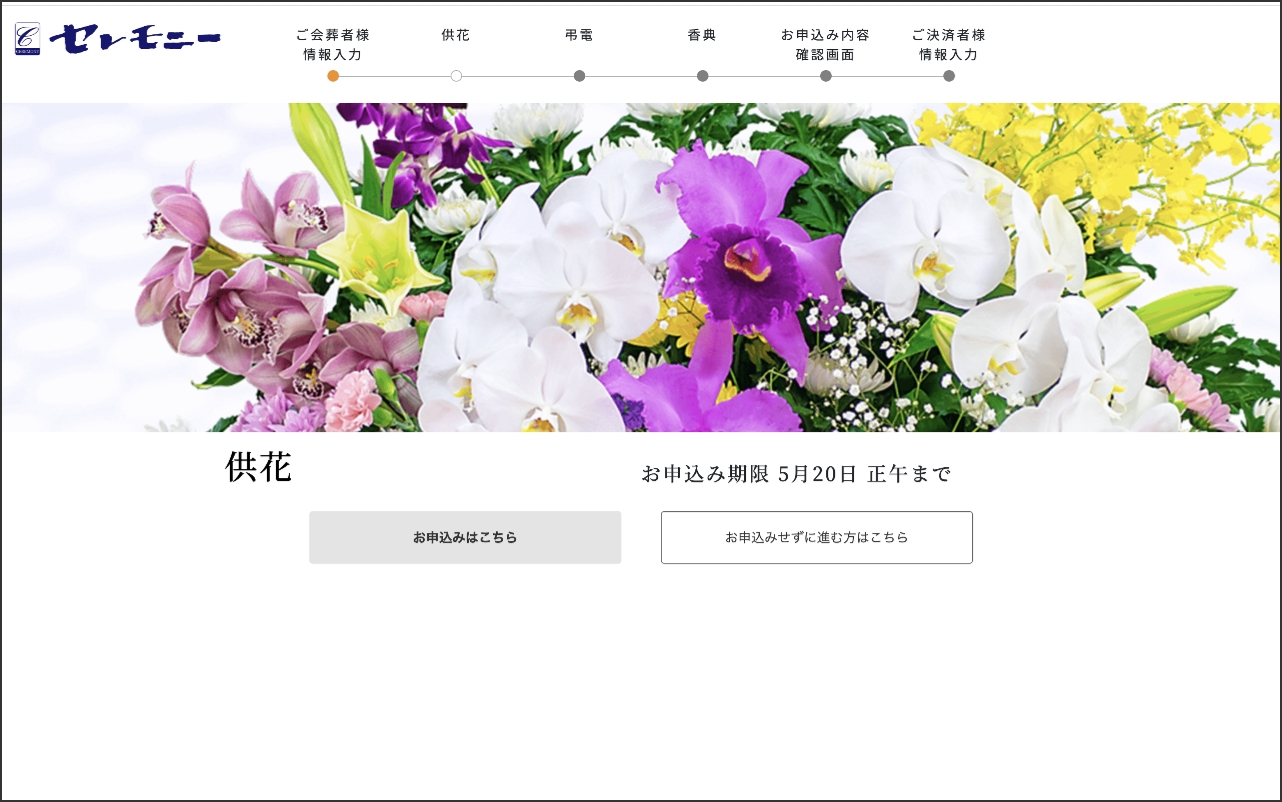Go to the 弔電 step label
Screen dimensions: 1282x802
point(579,35)
